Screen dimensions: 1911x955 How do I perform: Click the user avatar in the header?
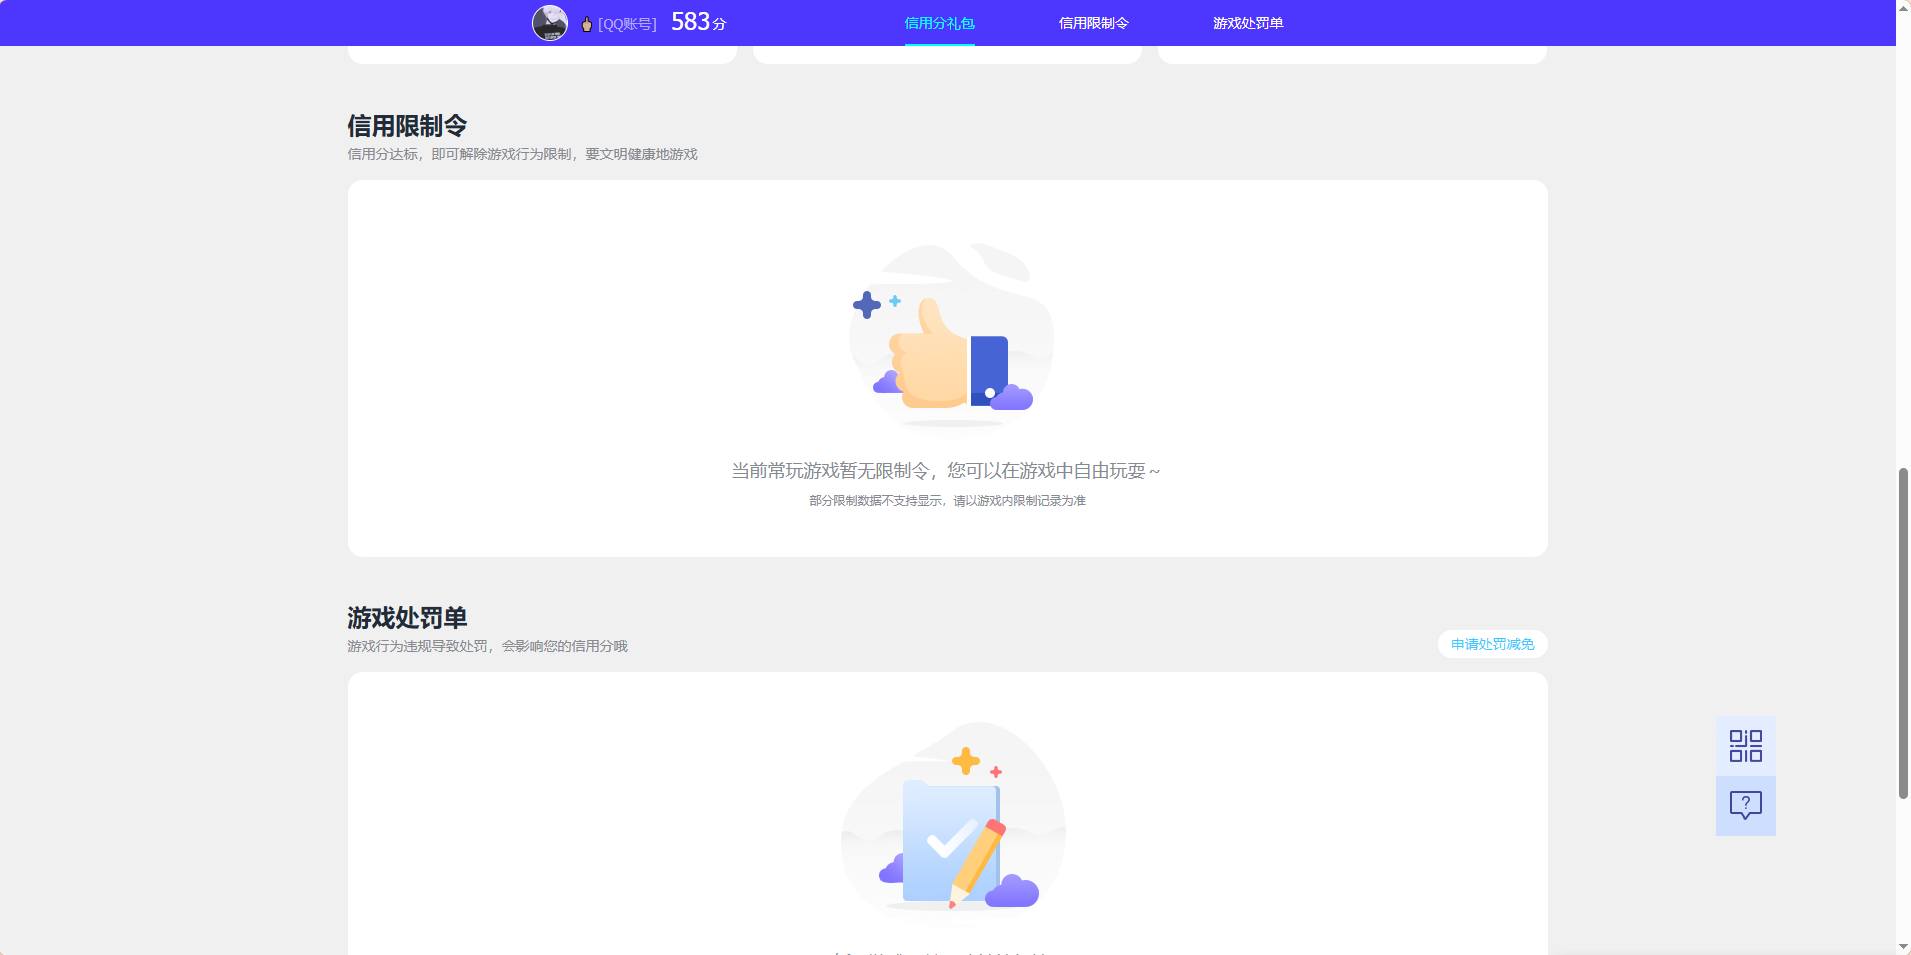[x=550, y=23]
